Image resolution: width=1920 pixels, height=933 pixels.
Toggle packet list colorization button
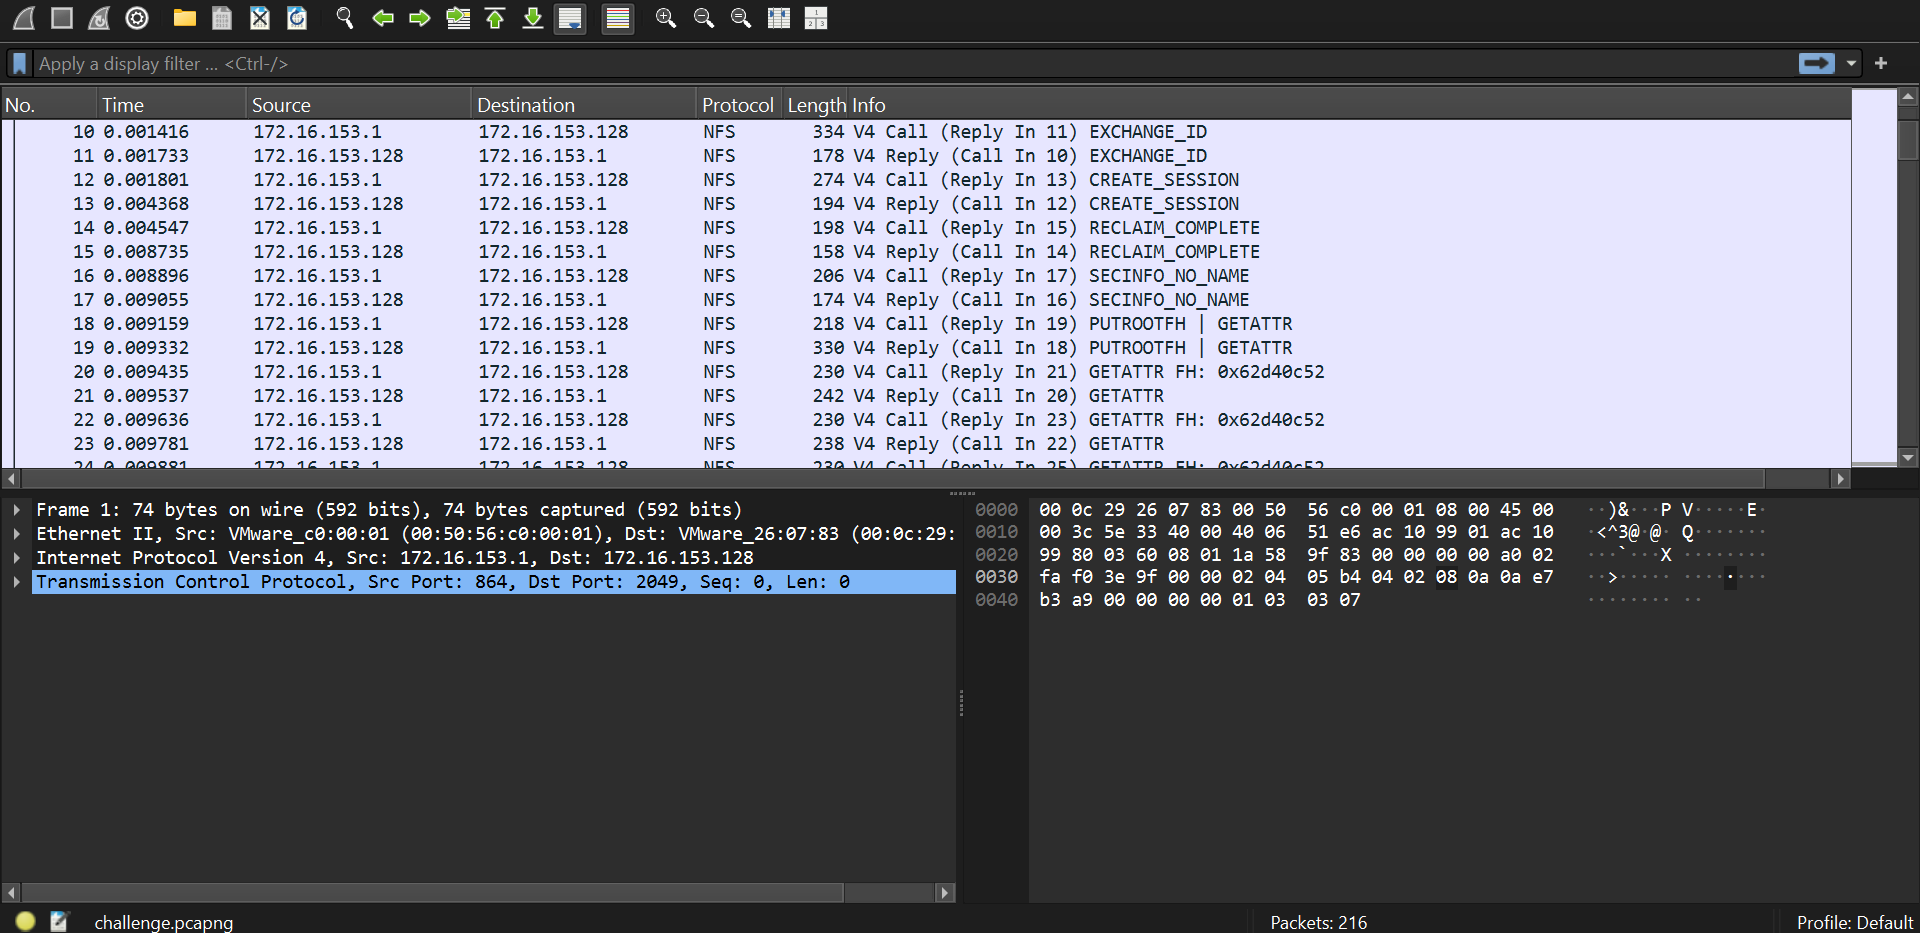(x=618, y=18)
